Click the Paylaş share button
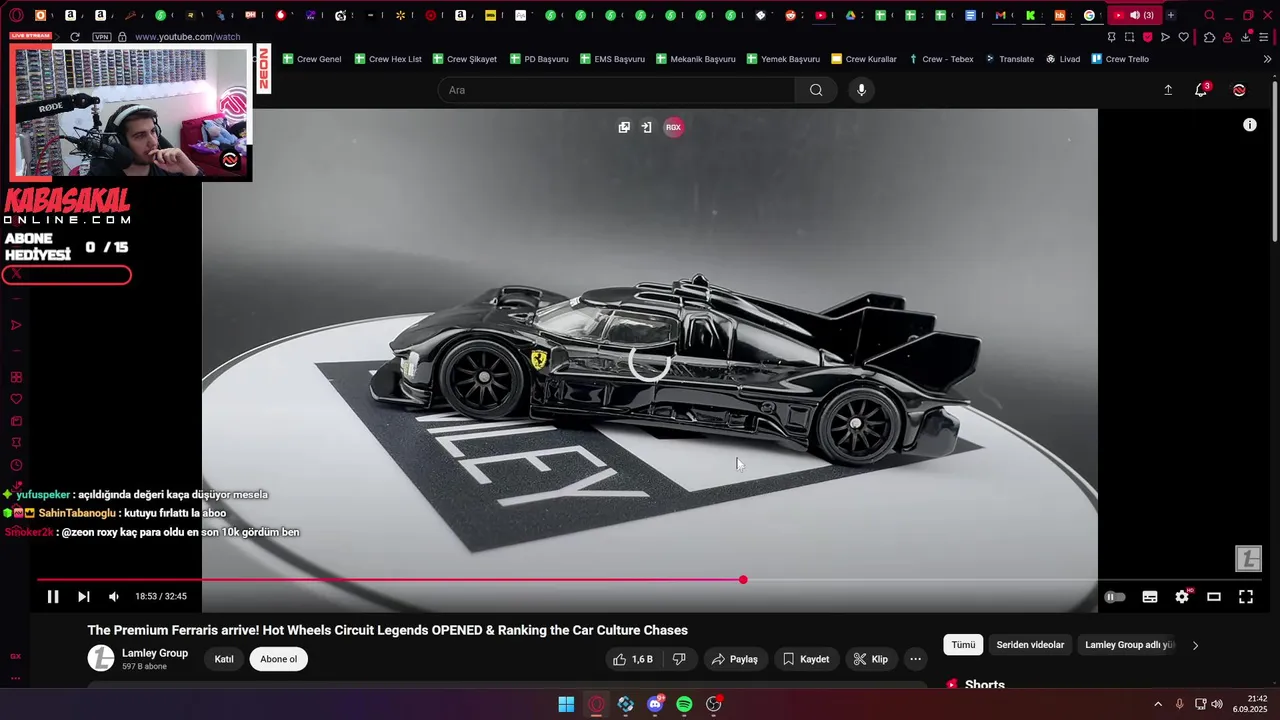The image size is (1280, 720). 735,659
